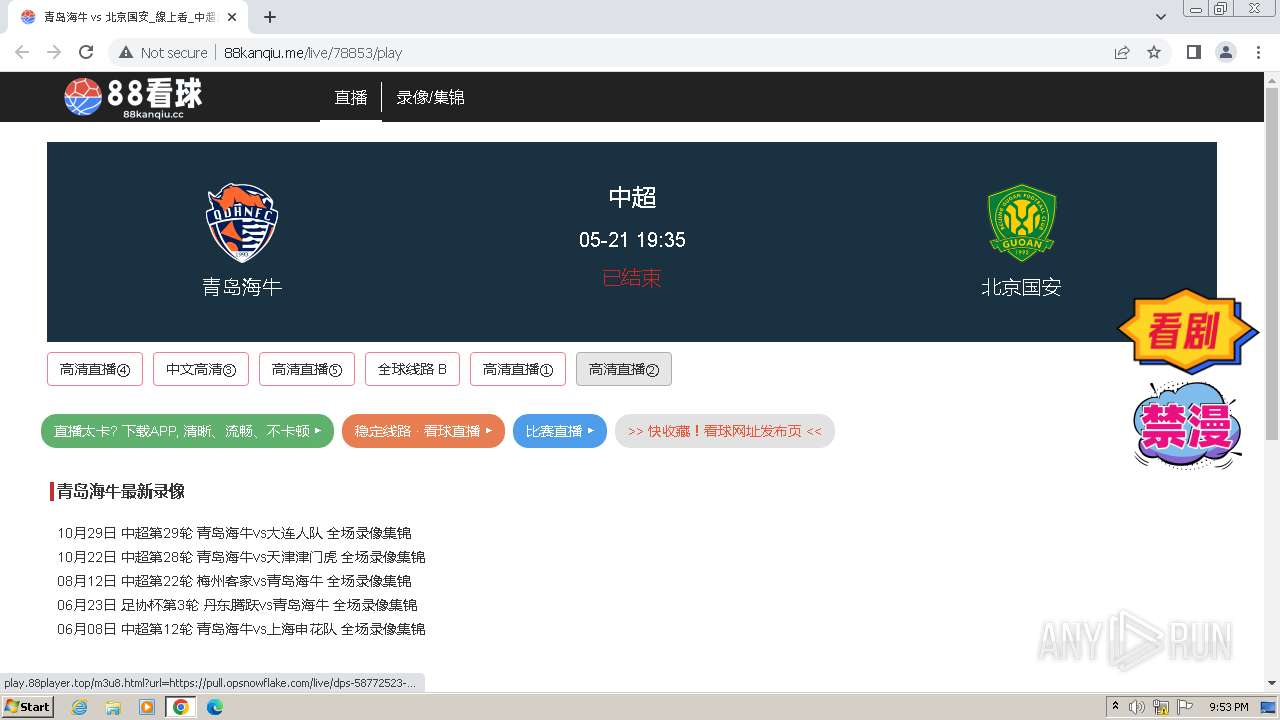The width and height of the screenshot is (1280, 720).
Task: Click the browser back arrow
Action: (x=22, y=52)
